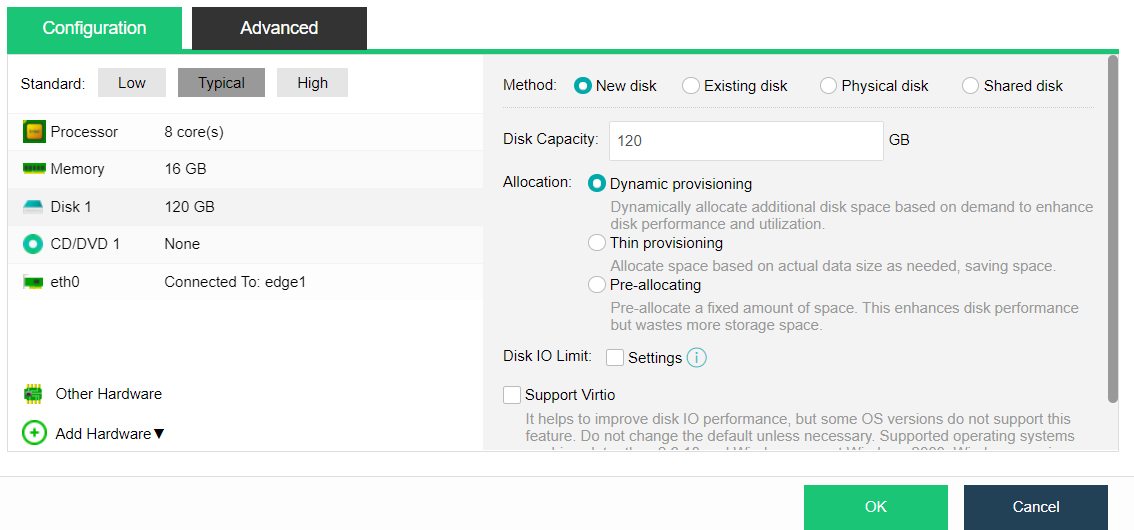Check the Support Virtio checkbox
Image resolution: width=1134 pixels, height=530 pixels.
[512, 395]
